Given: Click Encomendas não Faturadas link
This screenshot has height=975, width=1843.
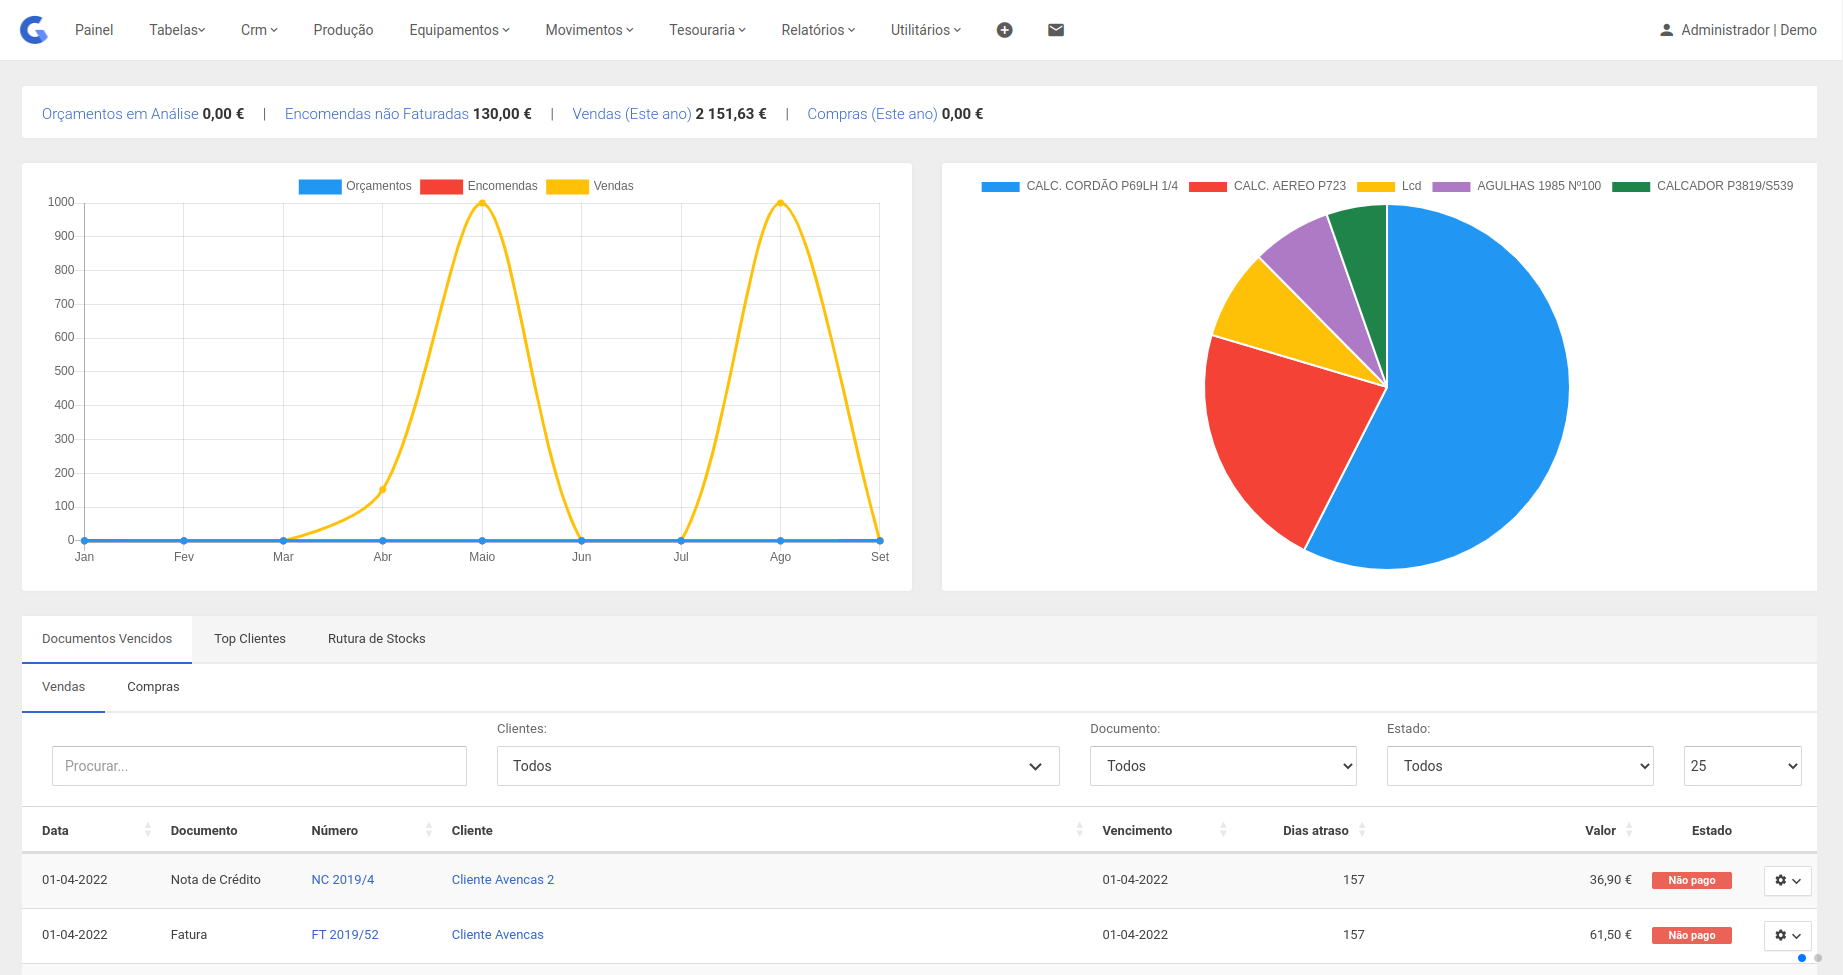Looking at the screenshot, I should [376, 114].
